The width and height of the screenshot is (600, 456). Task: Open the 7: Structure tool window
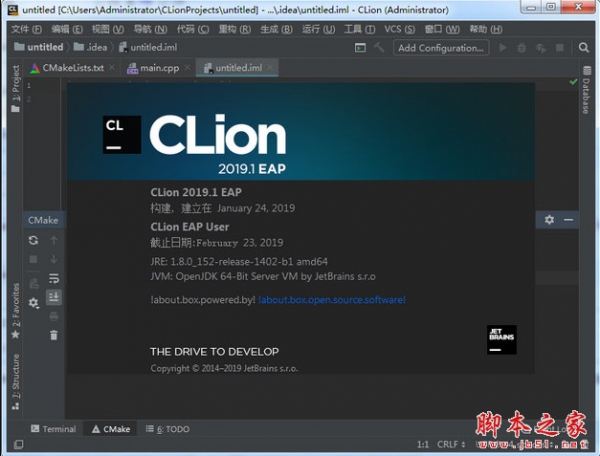point(15,382)
